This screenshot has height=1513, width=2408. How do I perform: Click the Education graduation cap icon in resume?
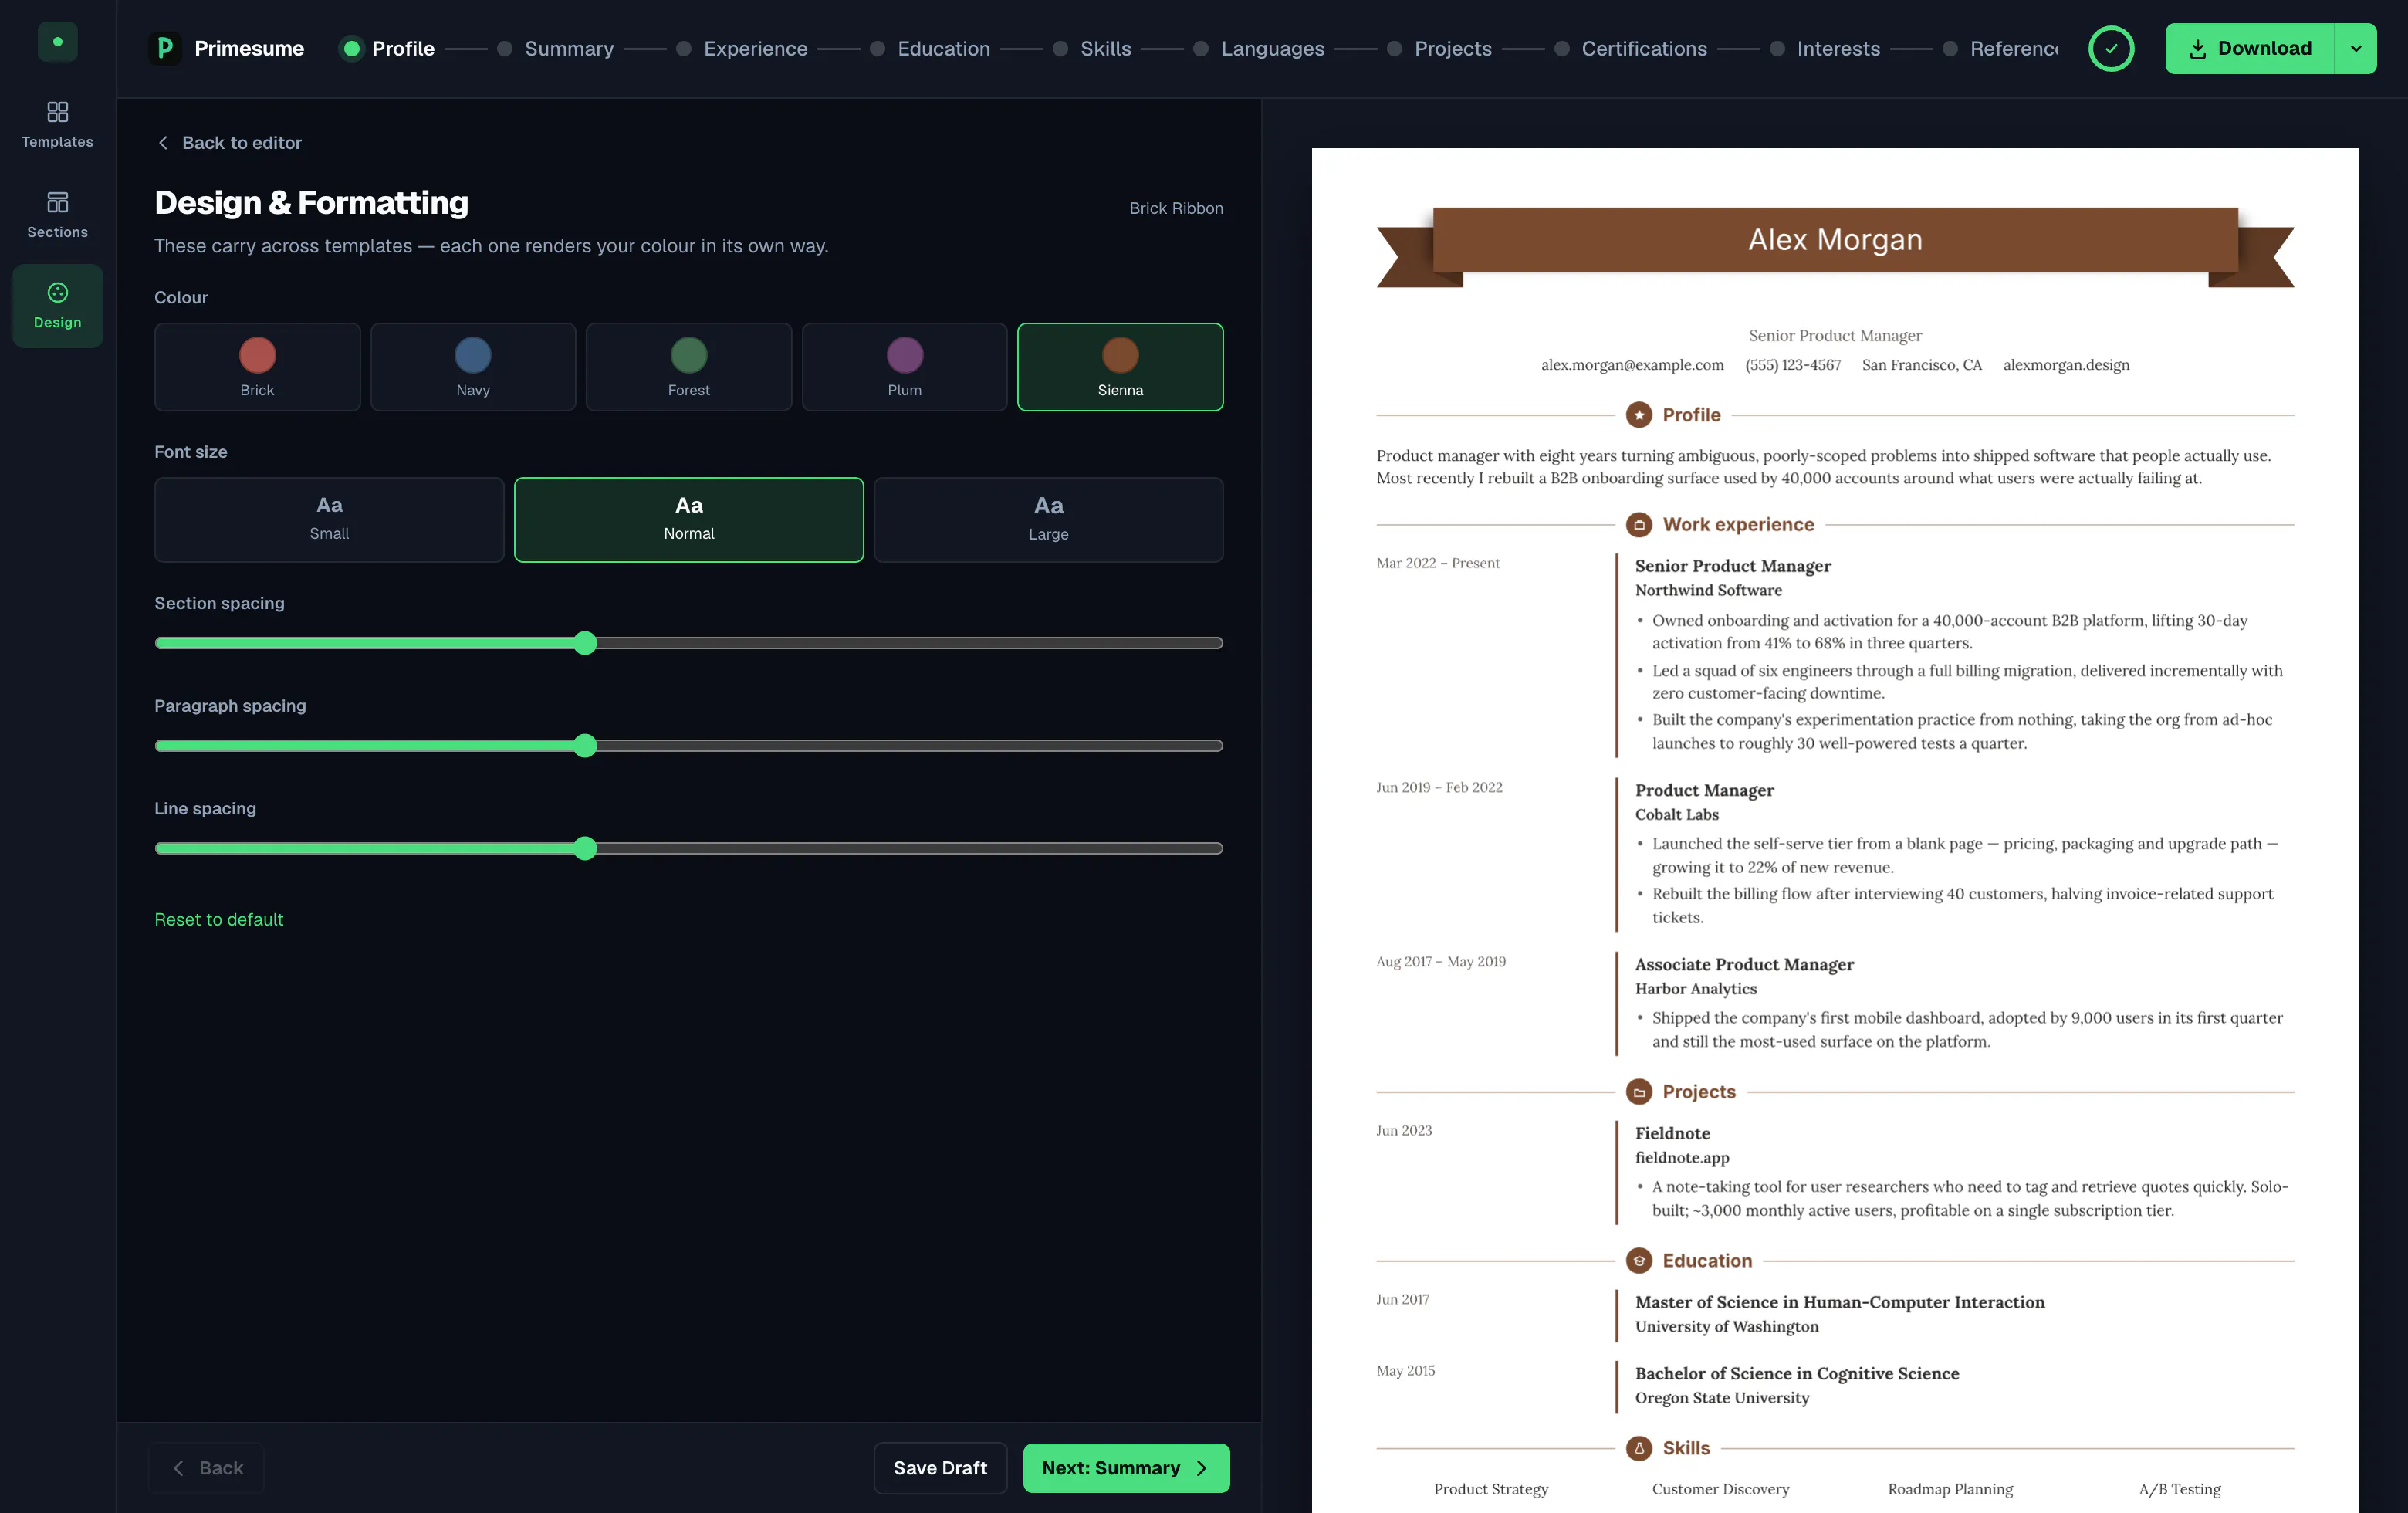pyautogui.click(x=1639, y=1261)
